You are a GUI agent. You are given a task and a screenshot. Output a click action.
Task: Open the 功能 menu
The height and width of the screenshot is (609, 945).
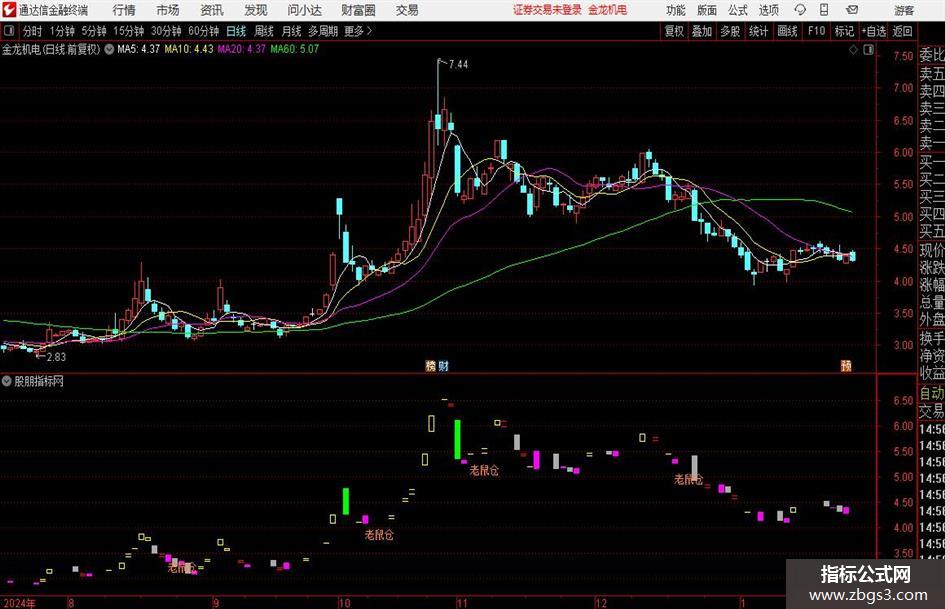click(x=676, y=10)
